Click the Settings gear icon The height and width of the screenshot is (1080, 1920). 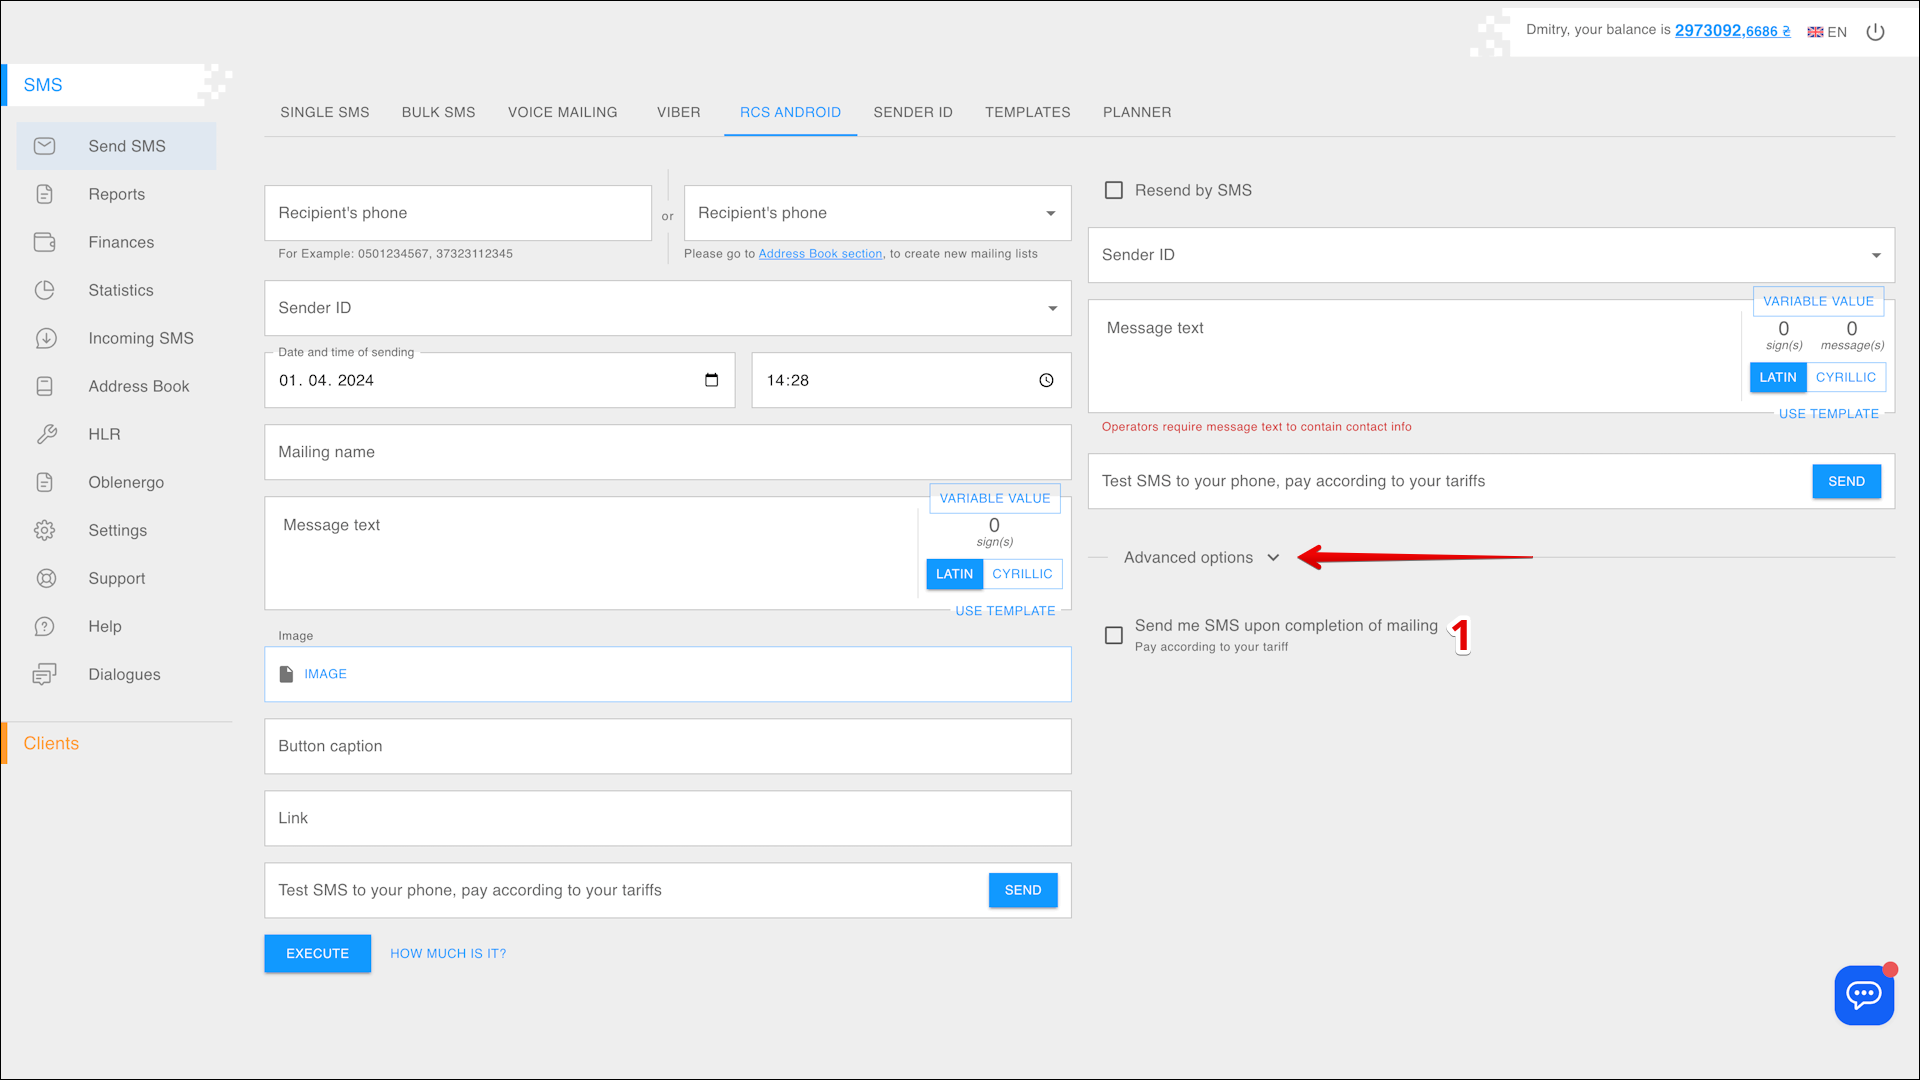pyautogui.click(x=45, y=530)
